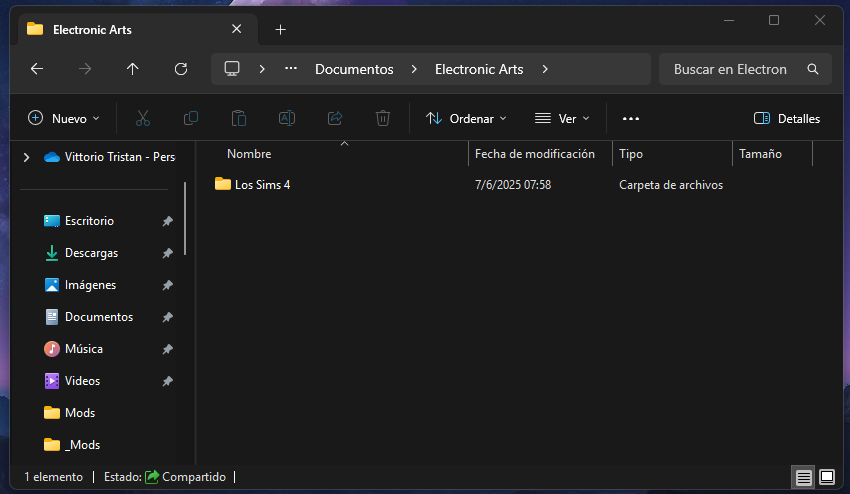This screenshot has width=850, height=494.
Task: Click Documentos in the address breadcrumb
Action: [354, 69]
